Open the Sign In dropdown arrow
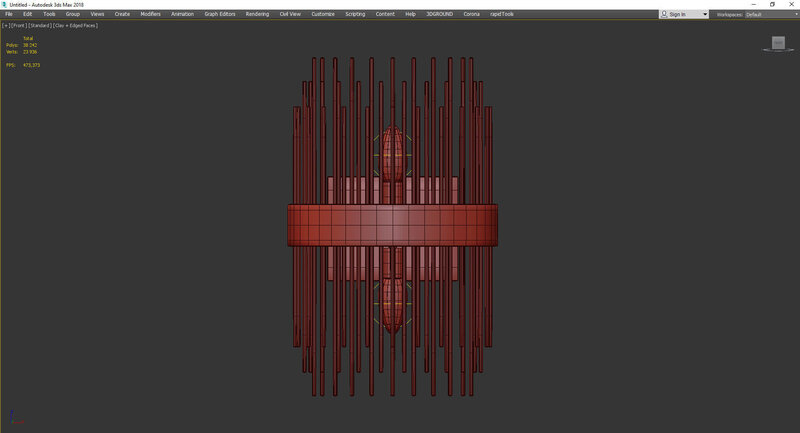 pyautogui.click(x=705, y=14)
